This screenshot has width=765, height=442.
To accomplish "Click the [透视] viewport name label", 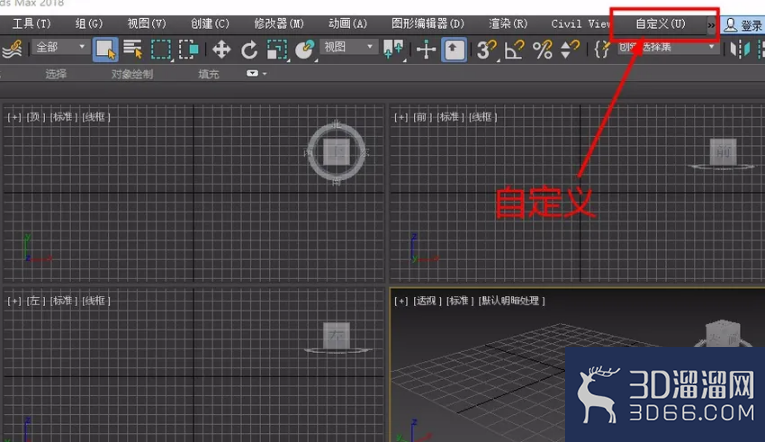I will coord(427,301).
